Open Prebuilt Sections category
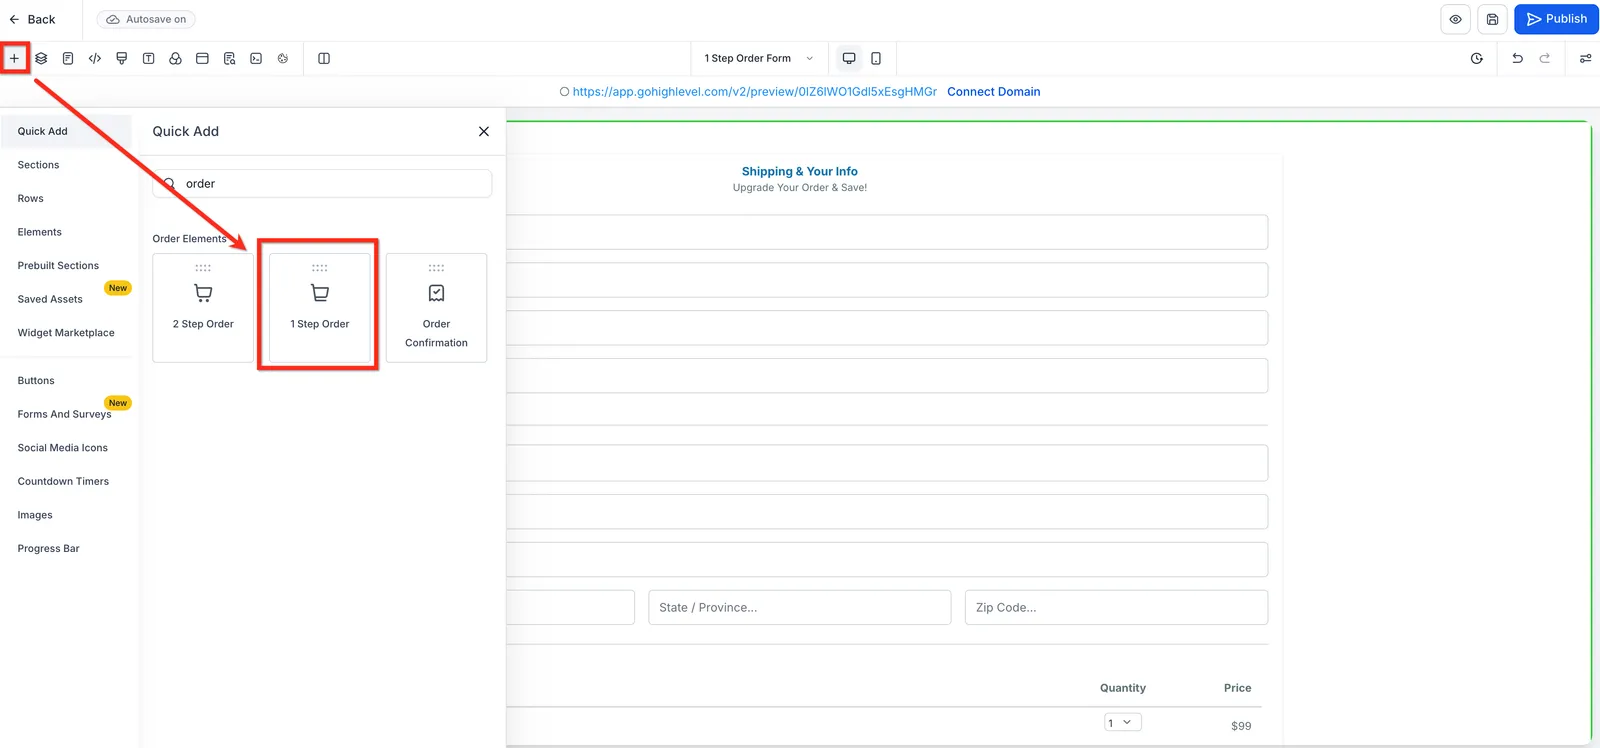The width and height of the screenshot is (1600, 748). click(x=58, y=266)
